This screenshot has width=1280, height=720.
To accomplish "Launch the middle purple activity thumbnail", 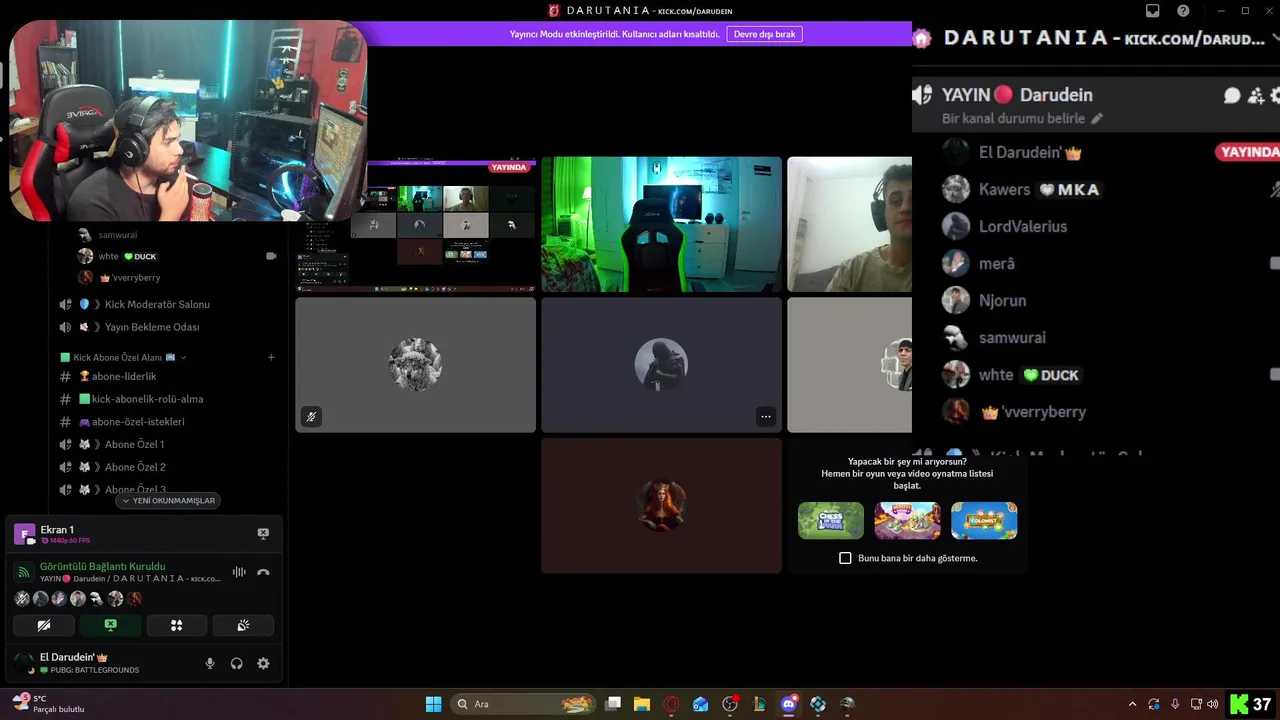I will click(907, 521).
